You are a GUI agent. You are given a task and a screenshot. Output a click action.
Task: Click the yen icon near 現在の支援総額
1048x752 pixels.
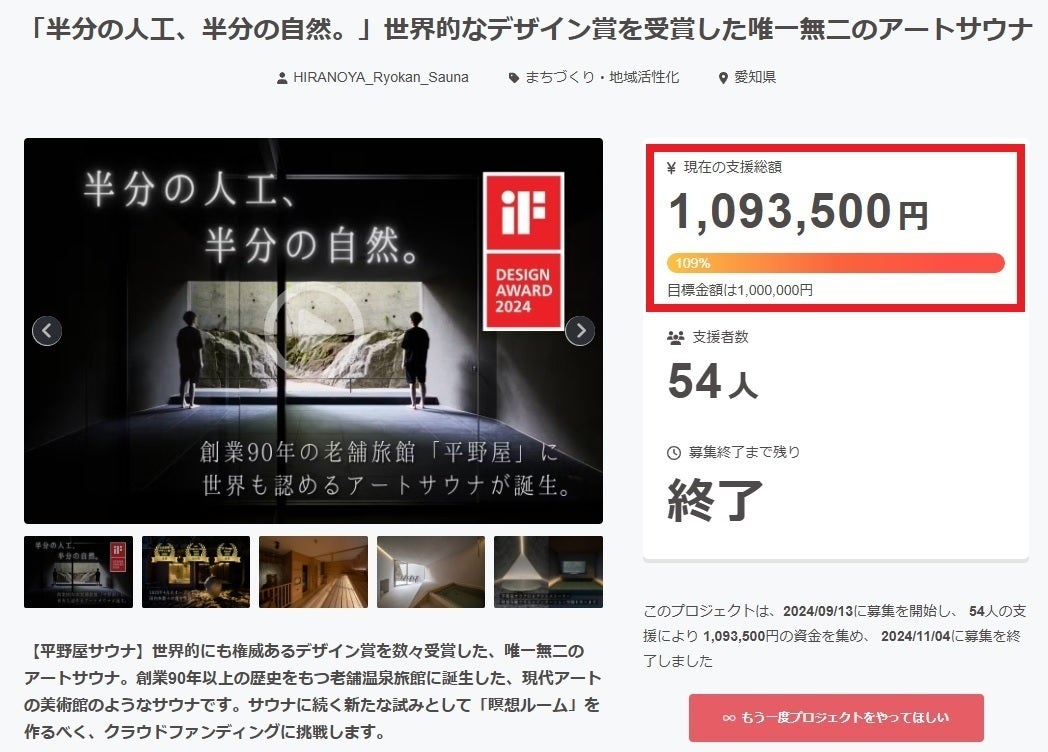[x=671, y=168]
